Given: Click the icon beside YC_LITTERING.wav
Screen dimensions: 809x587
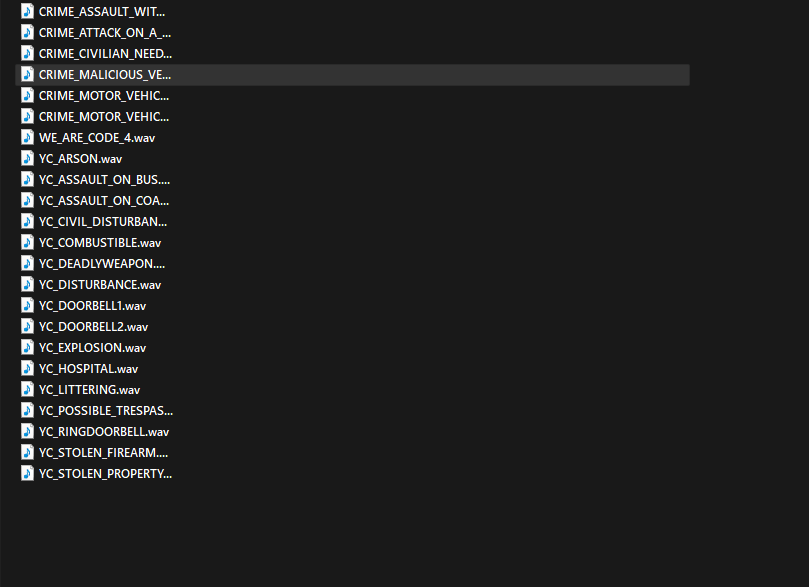Looking at the screenshot, I should [x=28, y=389].
